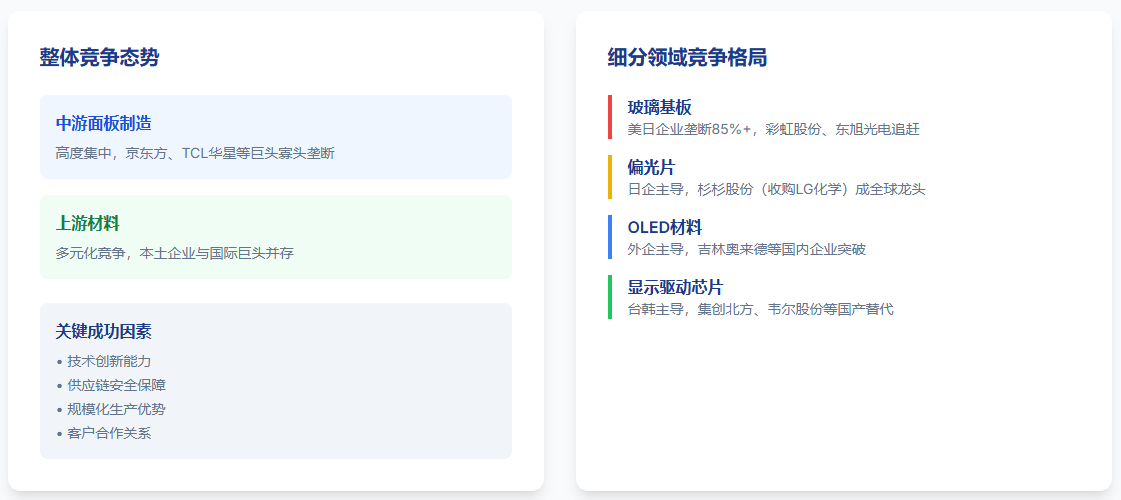The image size is (1121, 500).
Task: Select the 中游面板制造 card title
Action: click(104, 123)
